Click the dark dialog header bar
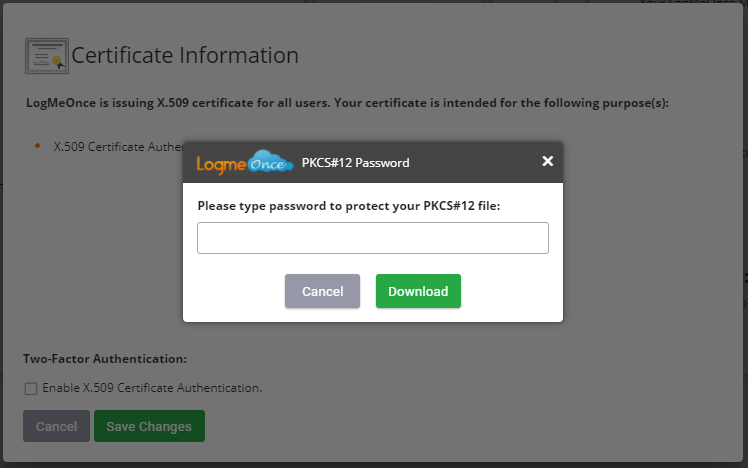 [x=373, y=162]
